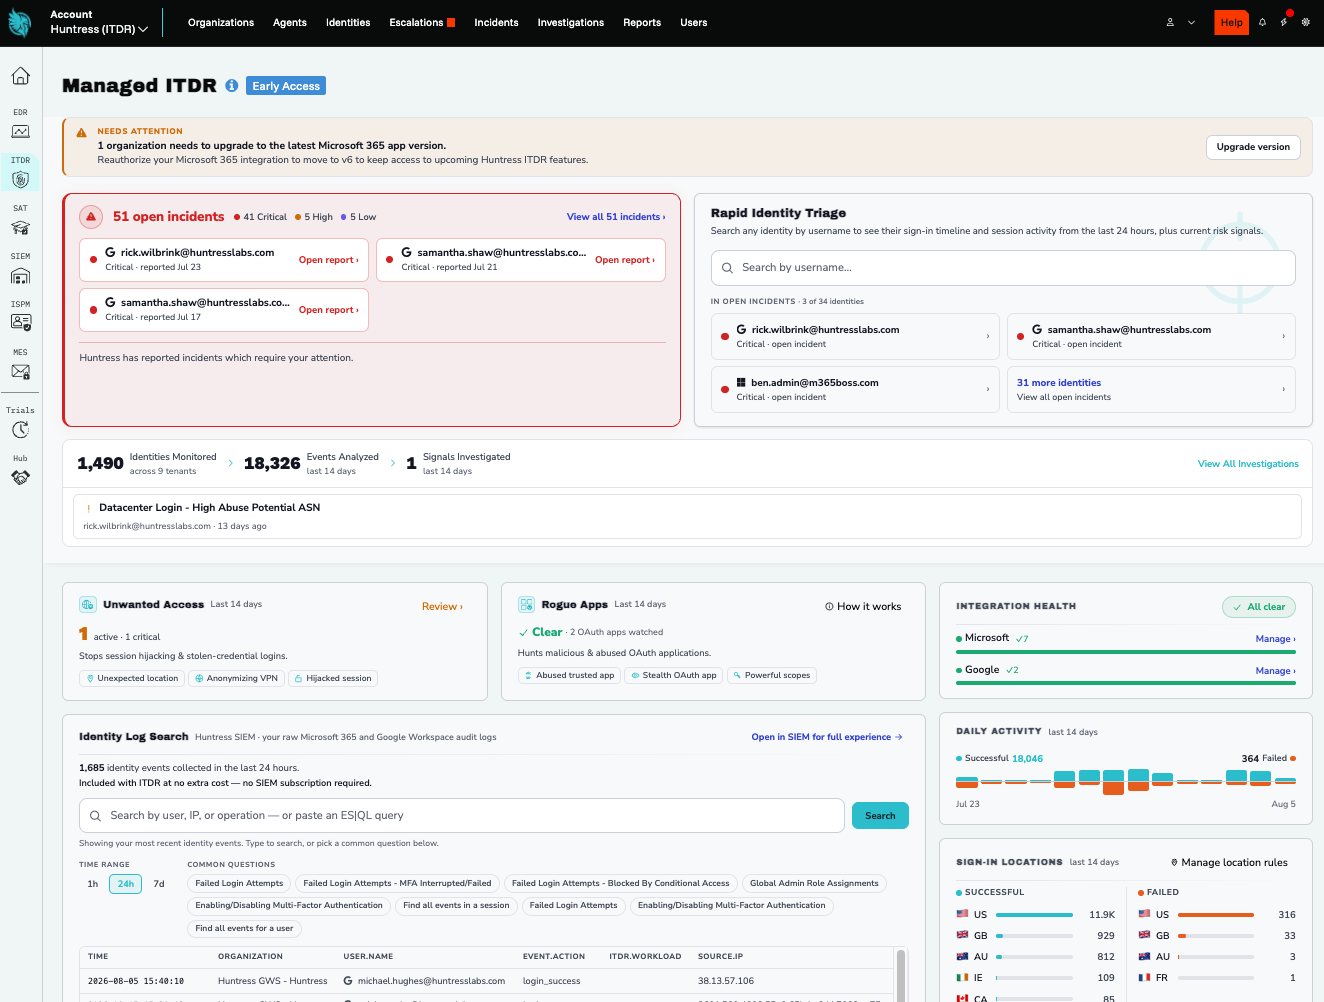Toggle the Powerful scopes chip
Viewport: 1324px width, 1002px height.
coord(772,675)
